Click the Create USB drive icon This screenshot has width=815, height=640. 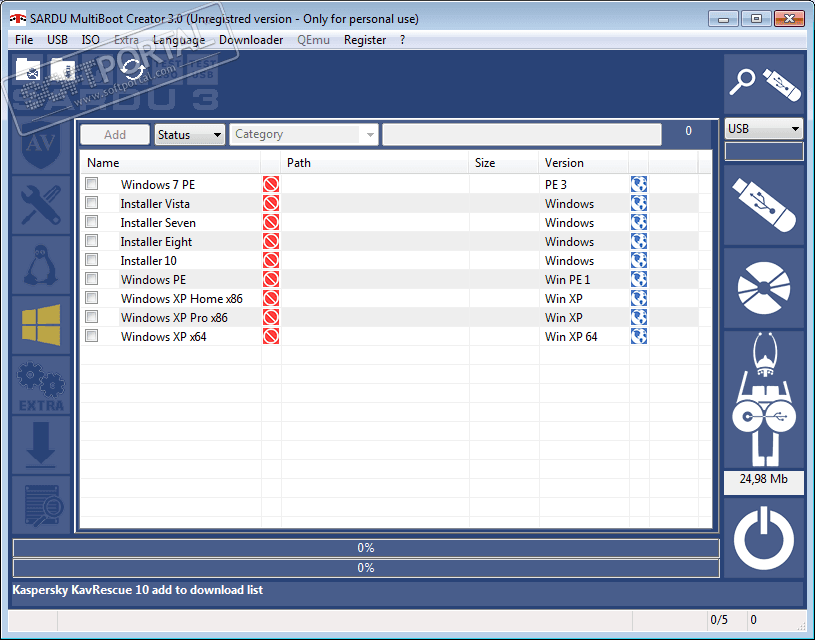click(x=764, y=205)
